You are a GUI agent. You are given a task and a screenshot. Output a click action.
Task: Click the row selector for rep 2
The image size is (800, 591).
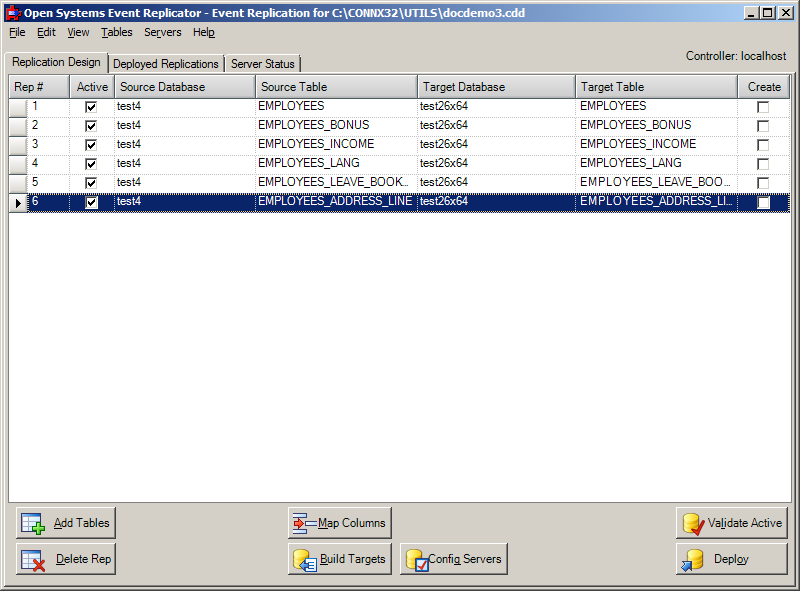(x=16, y=125)
